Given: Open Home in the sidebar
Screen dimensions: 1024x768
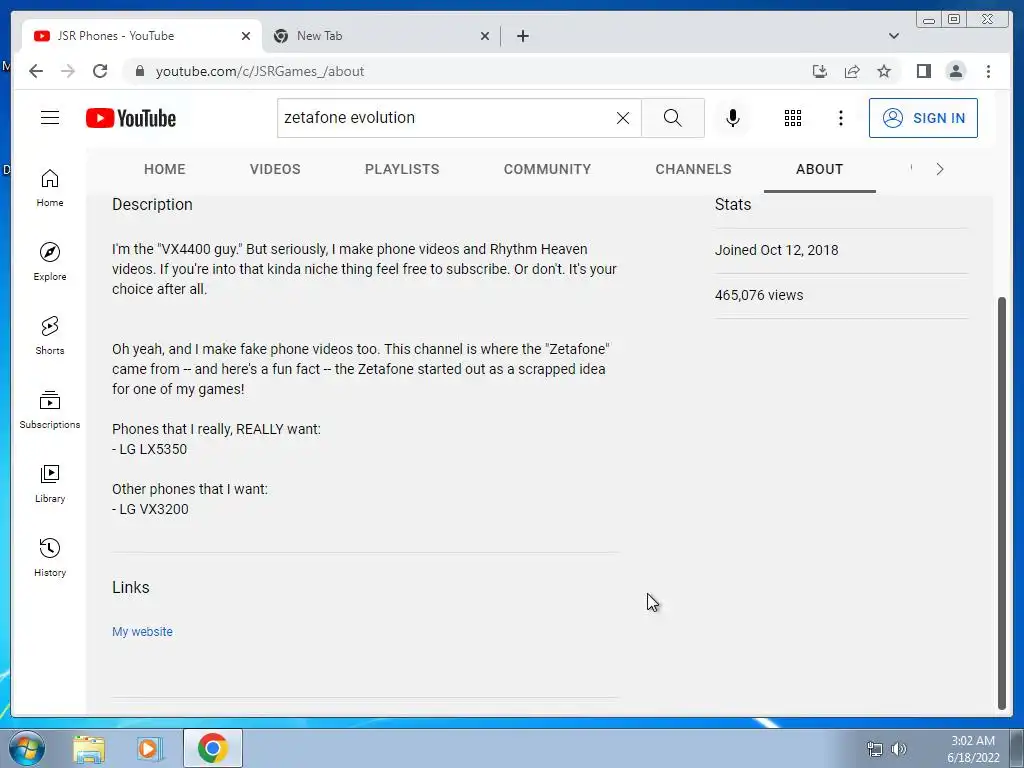Looking at the screenshot, I should click(x=50, y=188).
